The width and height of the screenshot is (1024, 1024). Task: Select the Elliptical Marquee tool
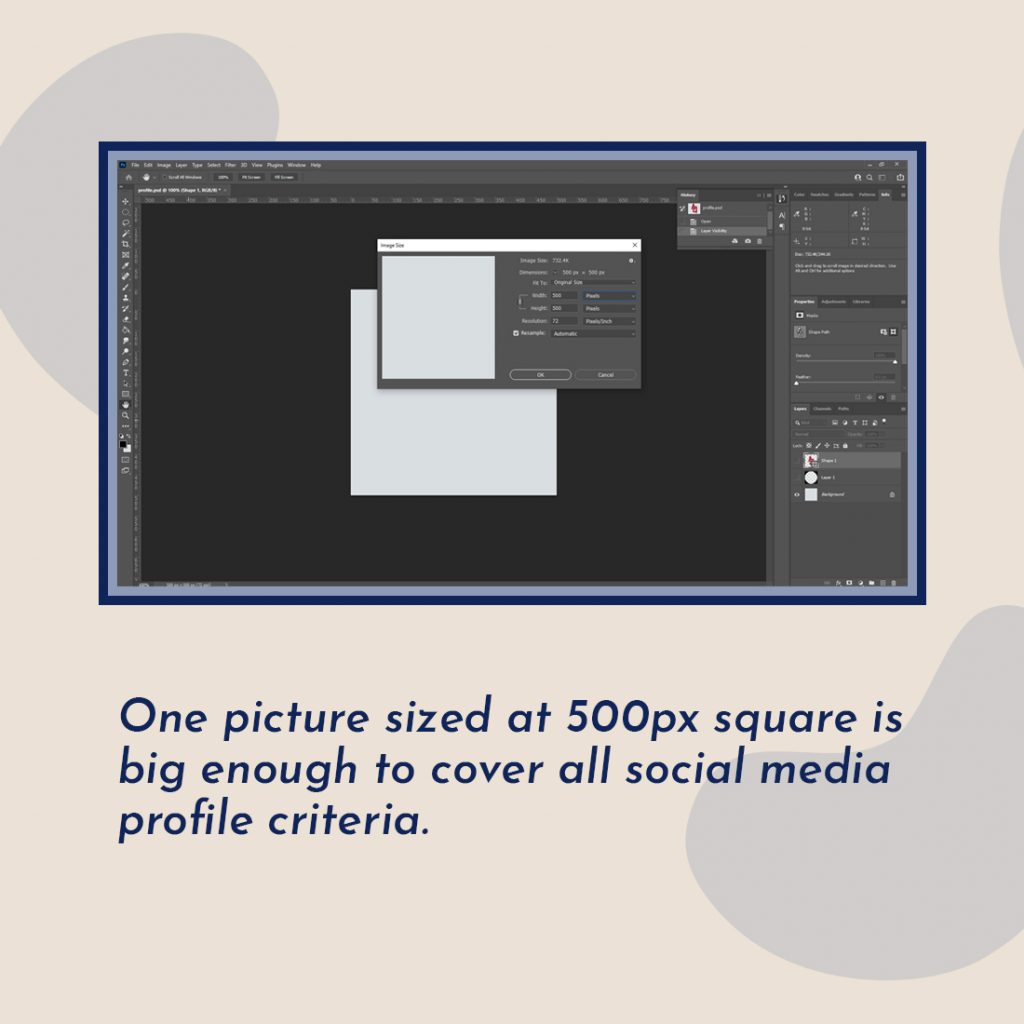pyautogui.click(x=125, y=212)
